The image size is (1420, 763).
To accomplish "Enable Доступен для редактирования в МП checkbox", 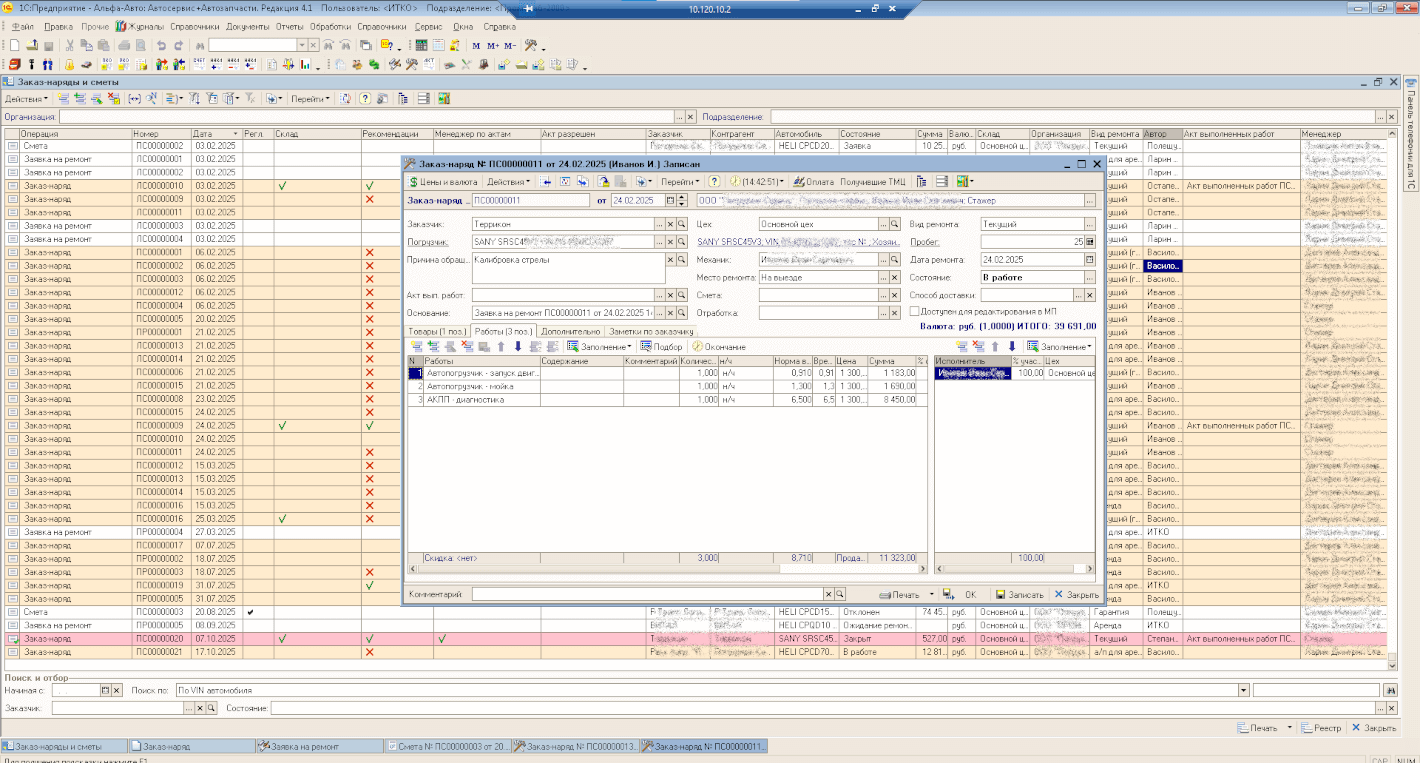I will [x=914, y=312].
